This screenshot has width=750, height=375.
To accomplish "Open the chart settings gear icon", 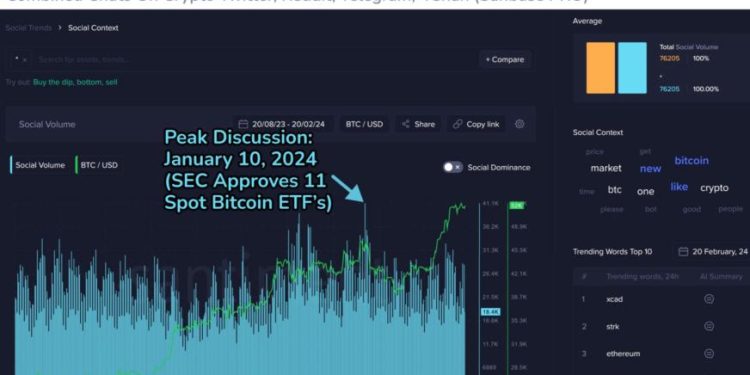I will pos(519,124).
